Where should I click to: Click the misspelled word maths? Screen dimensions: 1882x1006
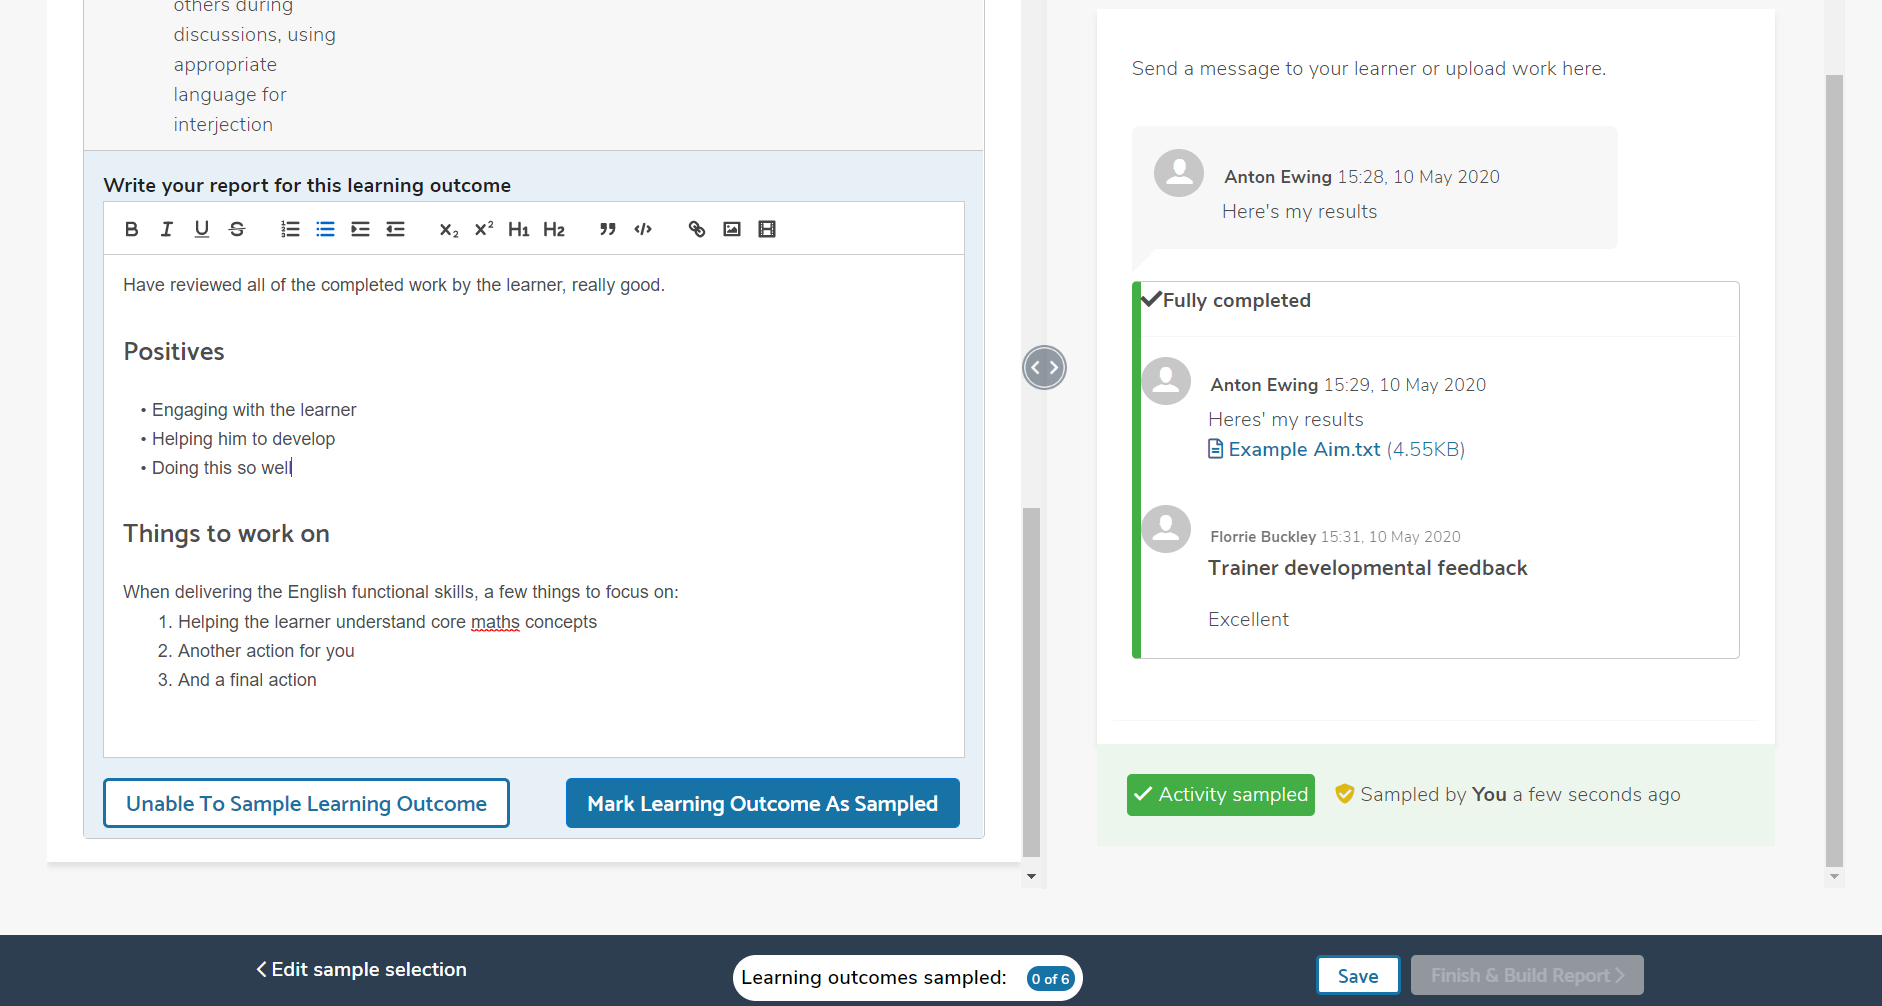[x=495, y=622]
